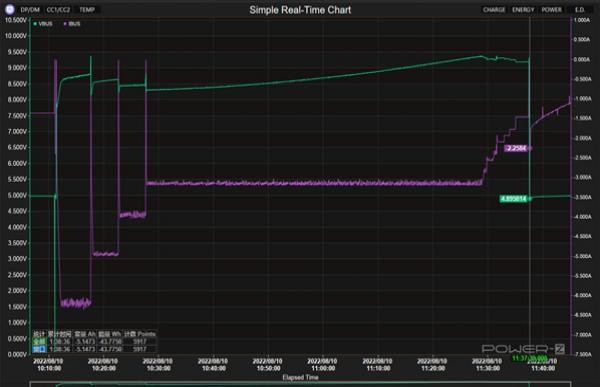The image size is (600, 387).
Task: Click the overview scrollbar strip below the chart
Action: [x=300, y=384]
